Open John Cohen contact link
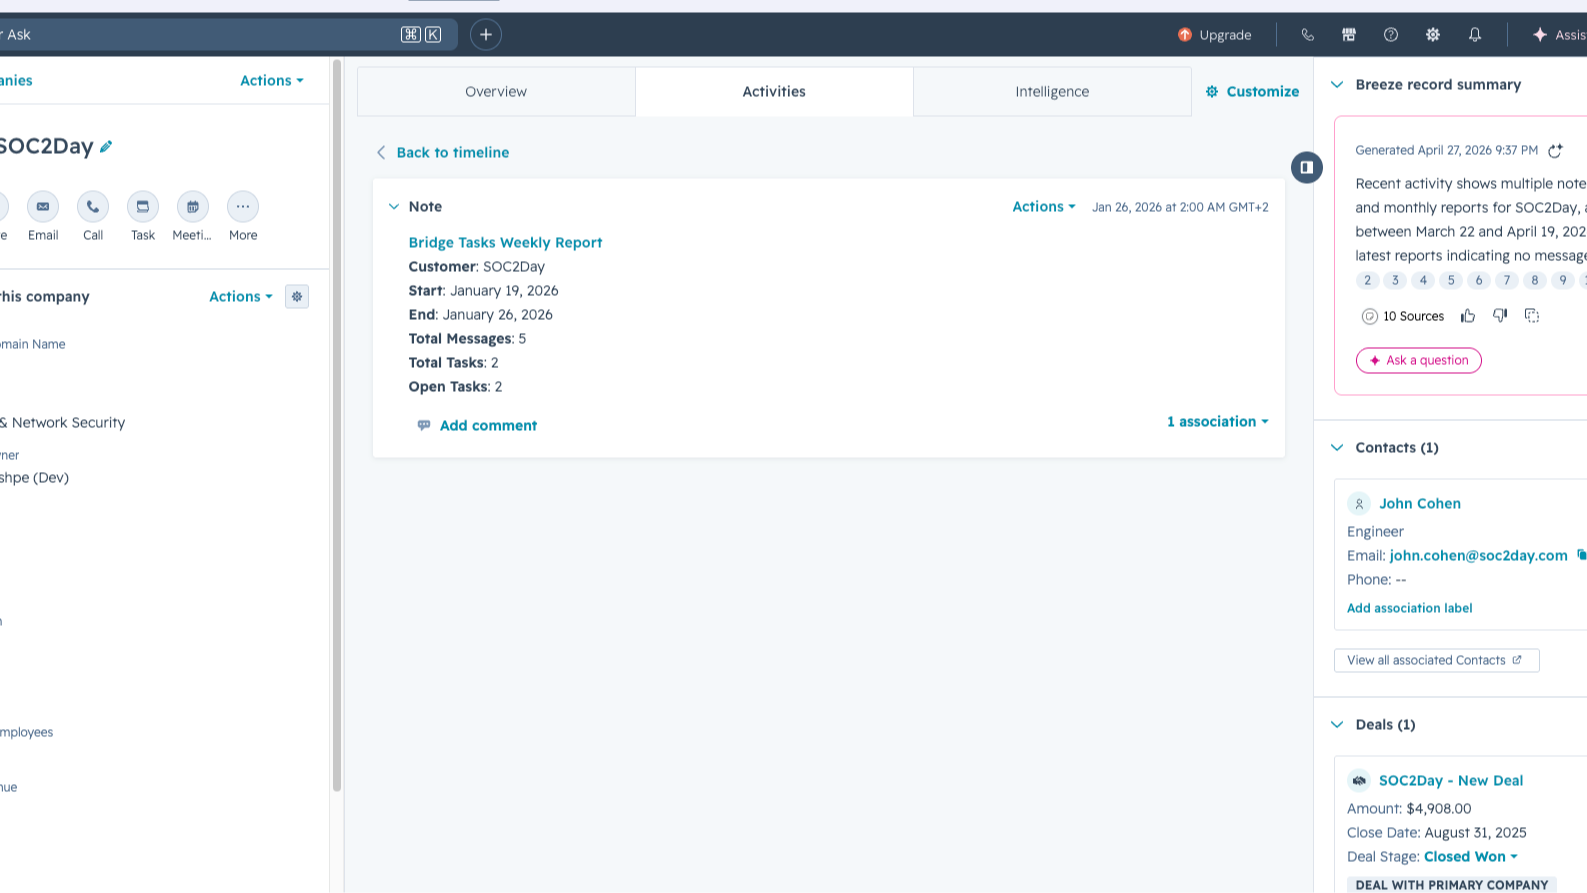This screenshot has height=893, width=1587. (x=1420, y=503)
